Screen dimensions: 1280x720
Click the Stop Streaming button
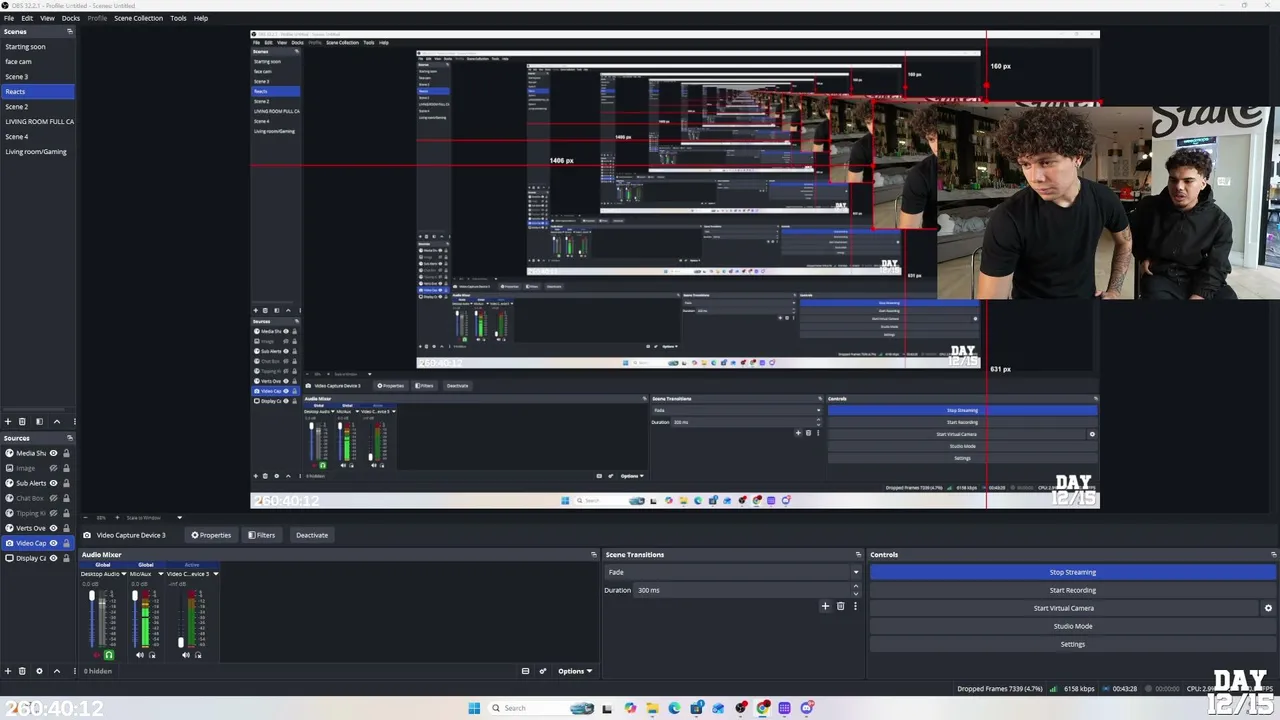click(x=1072, y=572)
